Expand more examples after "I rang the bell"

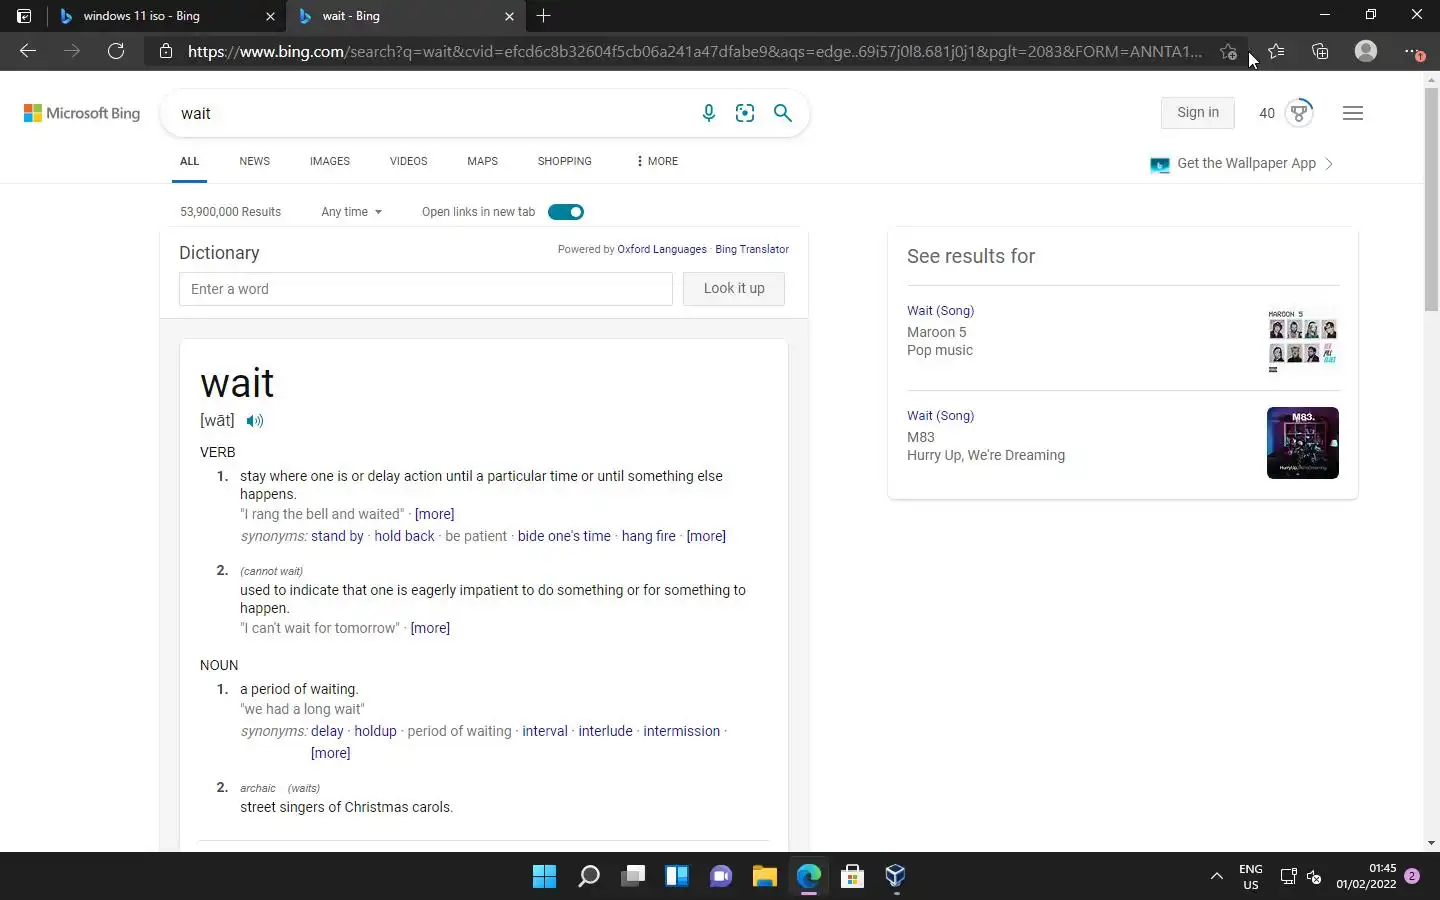434,514
